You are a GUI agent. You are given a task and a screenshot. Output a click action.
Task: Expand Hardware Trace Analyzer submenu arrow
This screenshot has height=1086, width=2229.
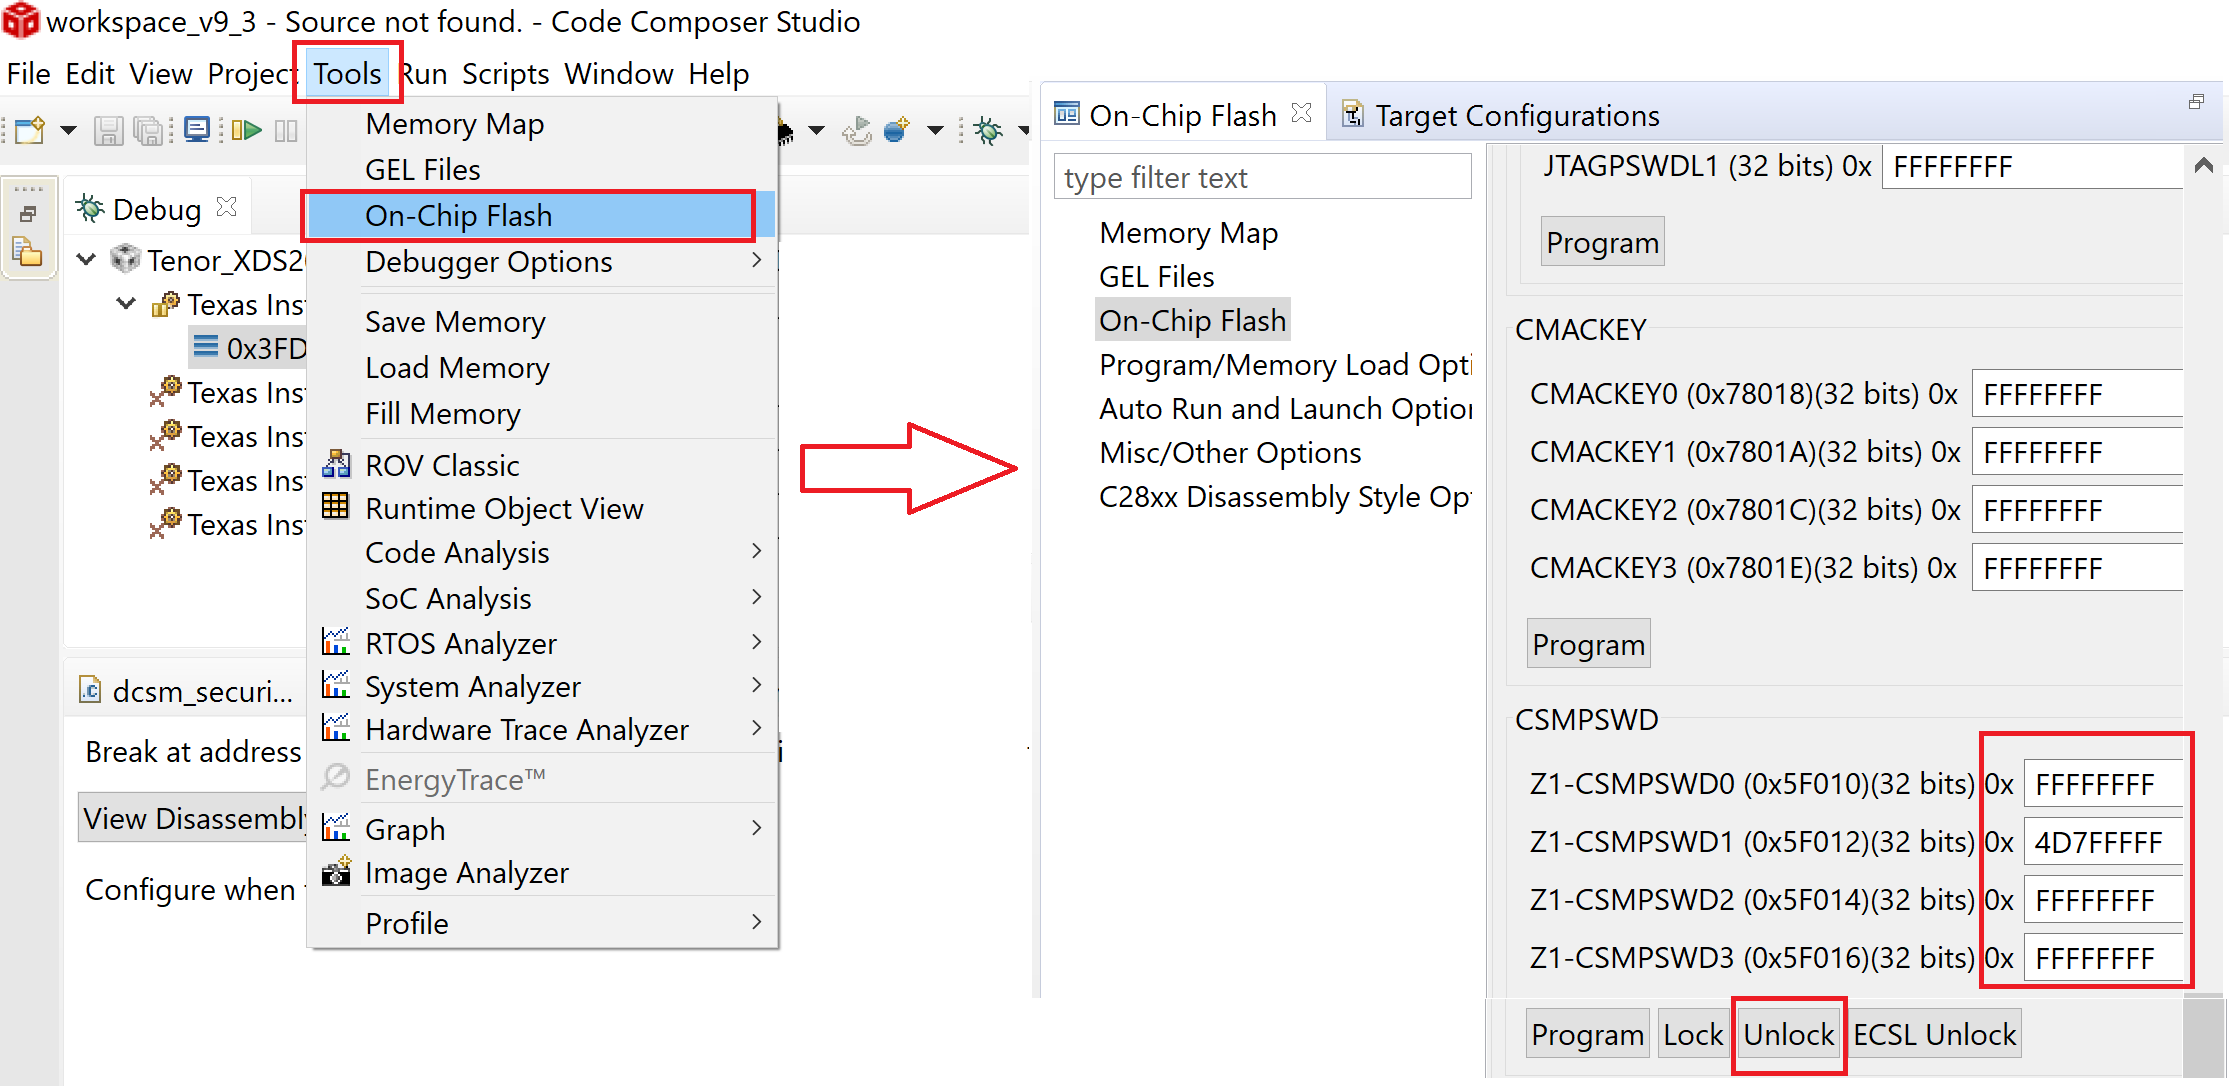tap(757, 728)
